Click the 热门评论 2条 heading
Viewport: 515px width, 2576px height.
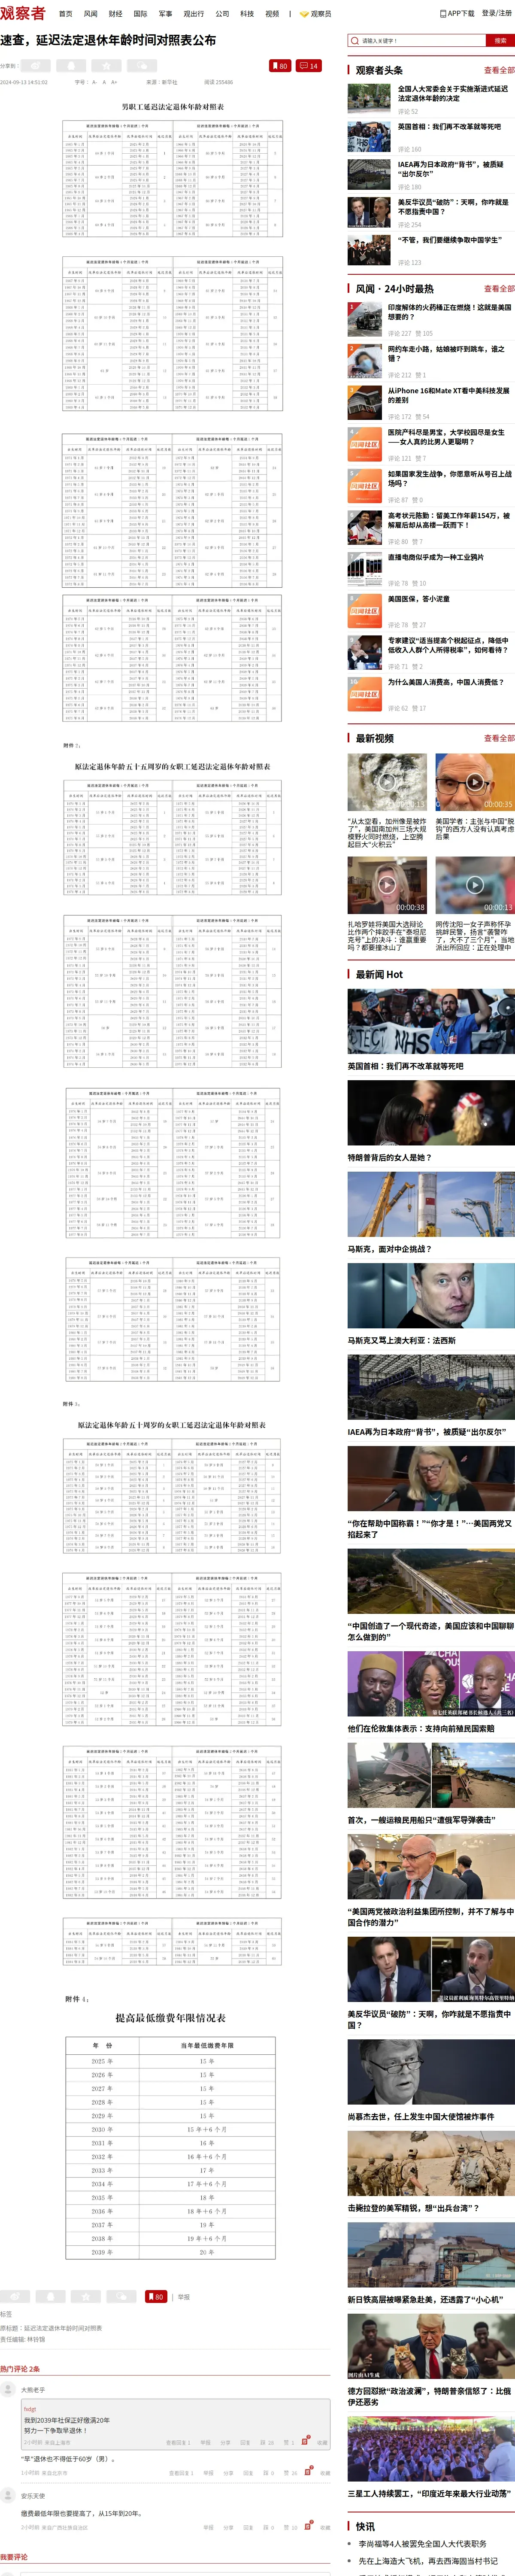pos(20,2369)
